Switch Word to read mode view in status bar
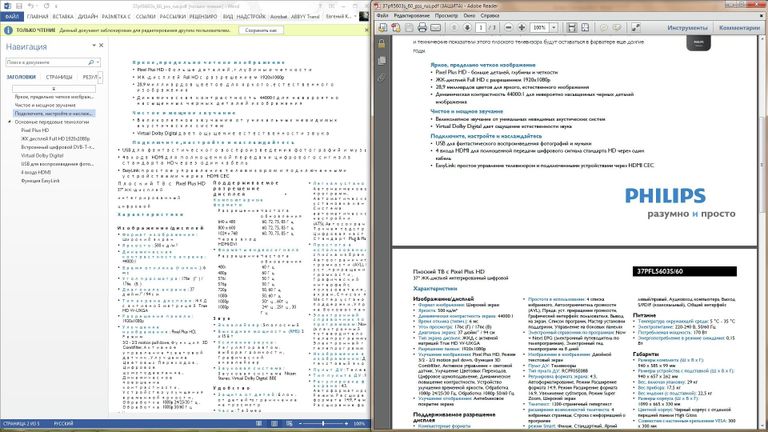Image resolution: width=768 pixels, height=432 pixels. point(259,424)
